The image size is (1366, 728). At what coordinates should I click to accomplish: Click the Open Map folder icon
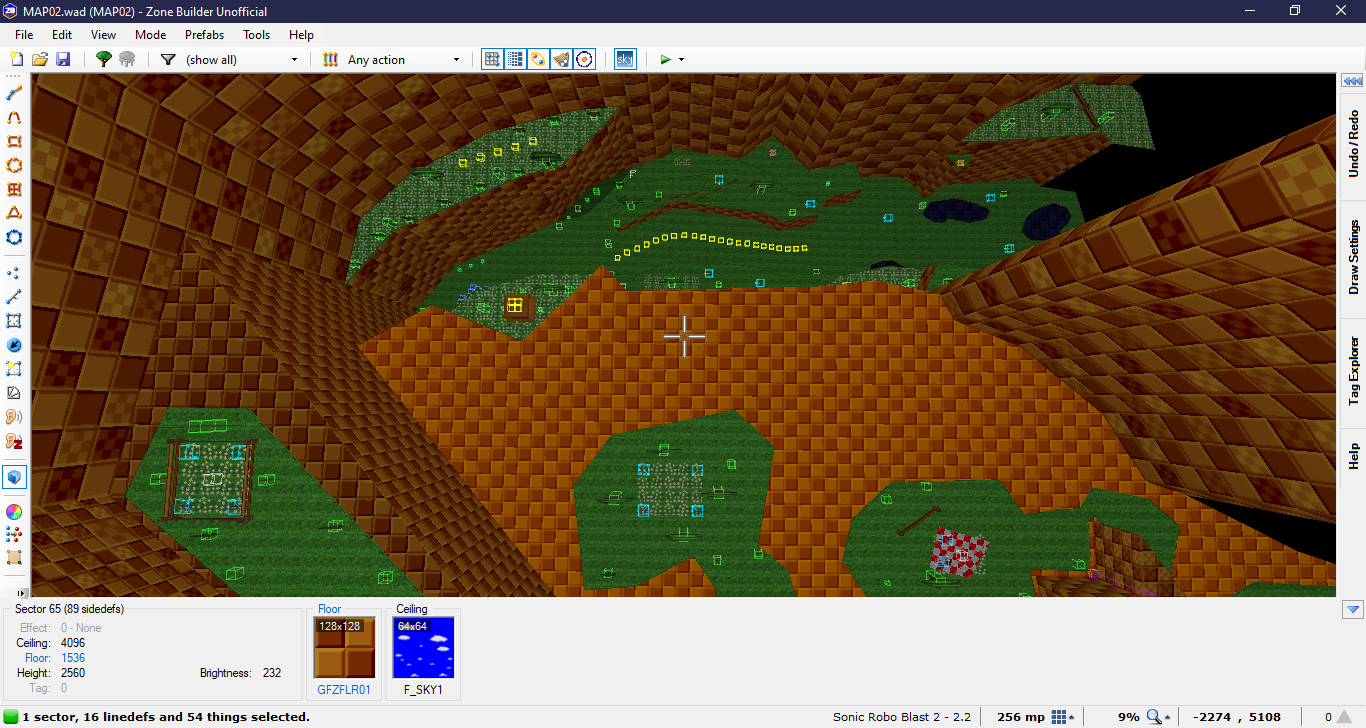click(40, 59)
